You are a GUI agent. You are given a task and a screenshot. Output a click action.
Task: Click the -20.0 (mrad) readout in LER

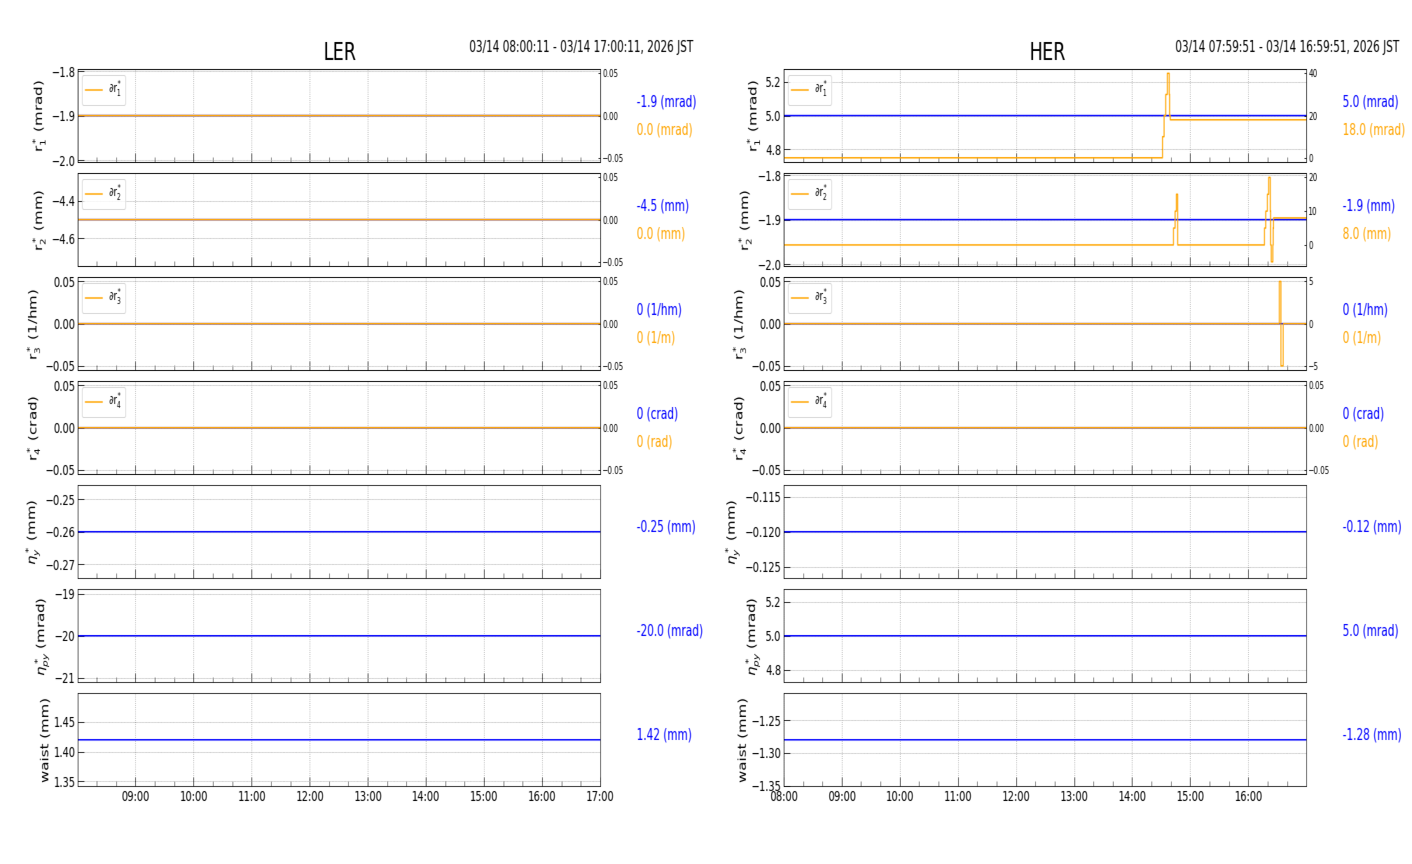[x=669, y=631]
